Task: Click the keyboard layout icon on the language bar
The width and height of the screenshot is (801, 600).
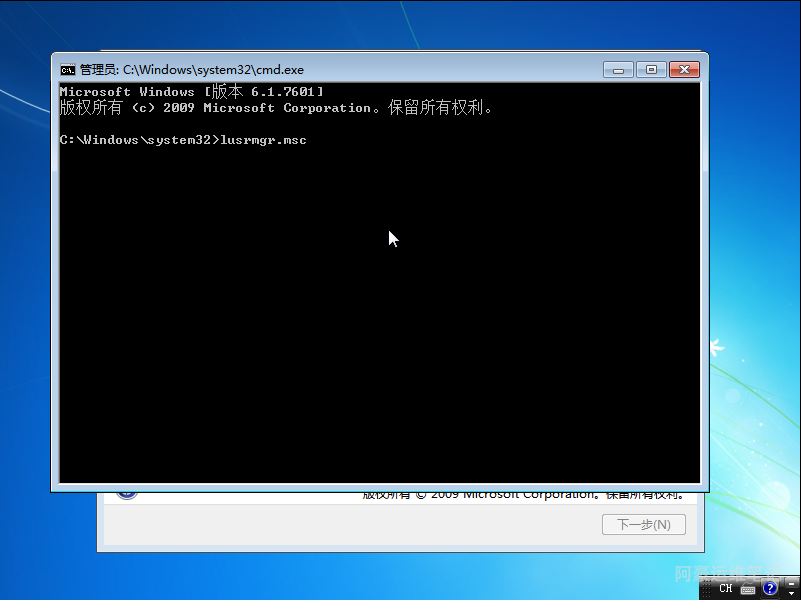Action: [747, 589]
